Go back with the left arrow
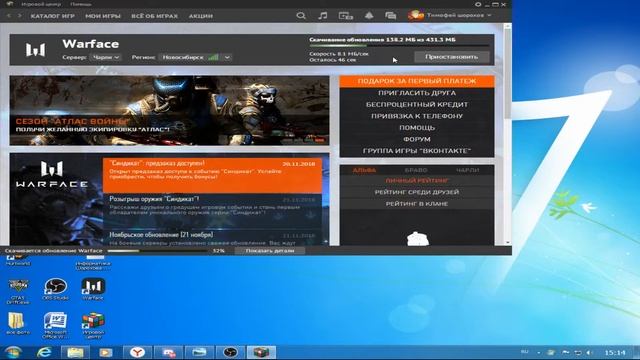The image size is (640, 360). click(9, 16)
